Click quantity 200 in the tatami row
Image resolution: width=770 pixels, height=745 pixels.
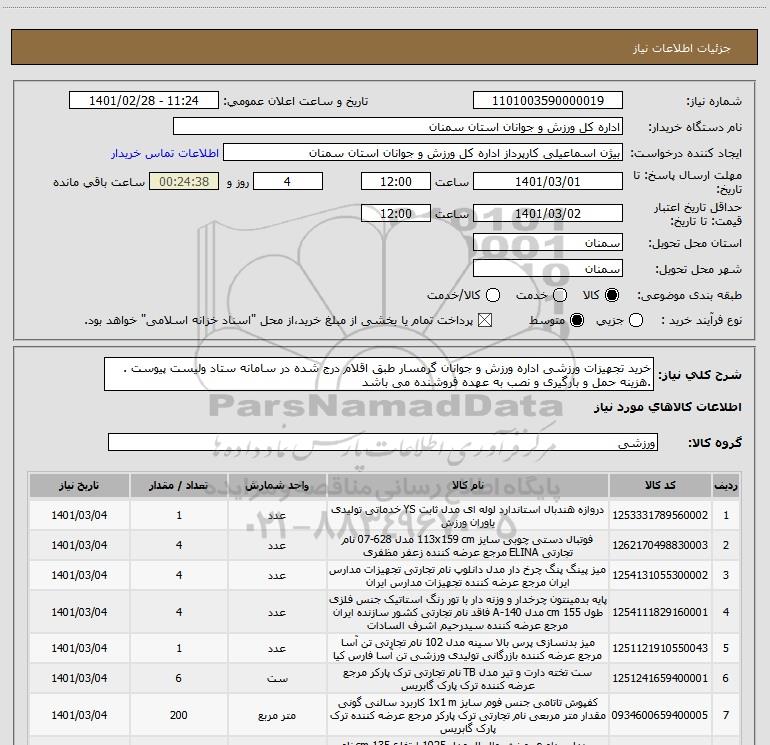(179, 715)
